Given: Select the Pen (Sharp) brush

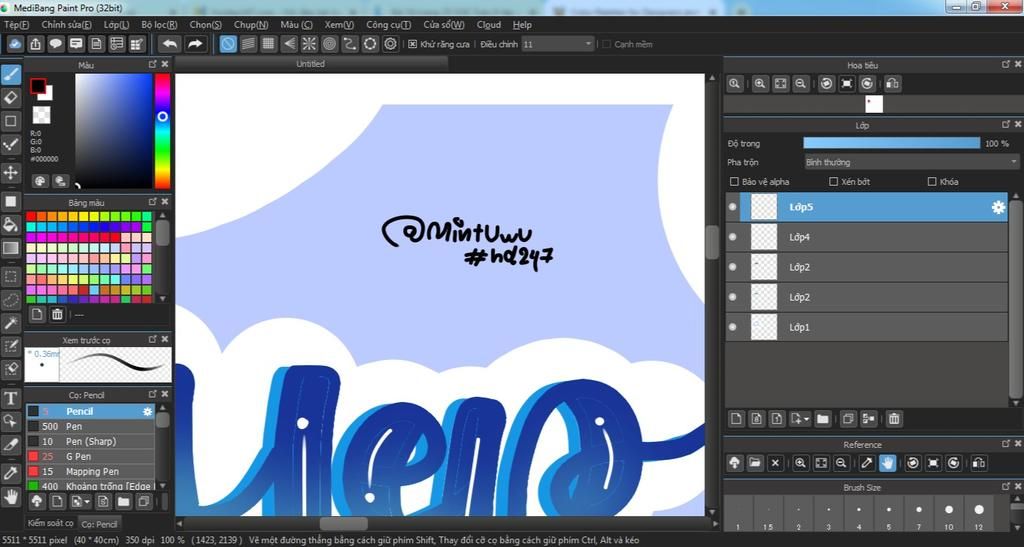Looking at the screenshot, I should [x=90, y=441].
